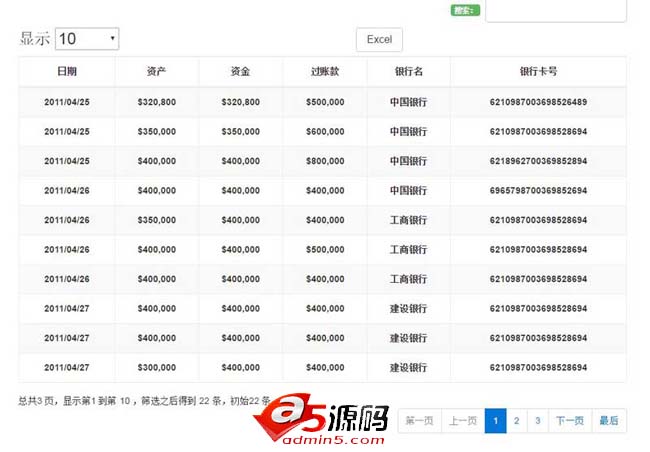The height and width of the screenshot is (452, 650).
Task: Click the Excel export button
Action: click(x=379, y=39)
